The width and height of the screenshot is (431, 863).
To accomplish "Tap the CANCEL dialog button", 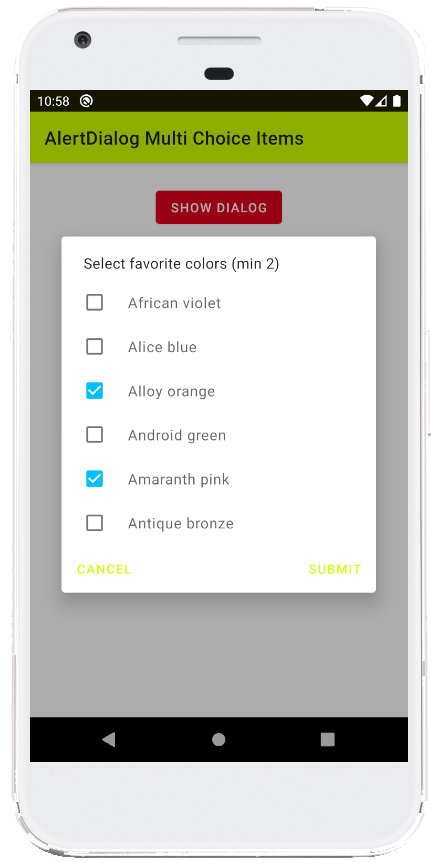I will click(104, 569).
